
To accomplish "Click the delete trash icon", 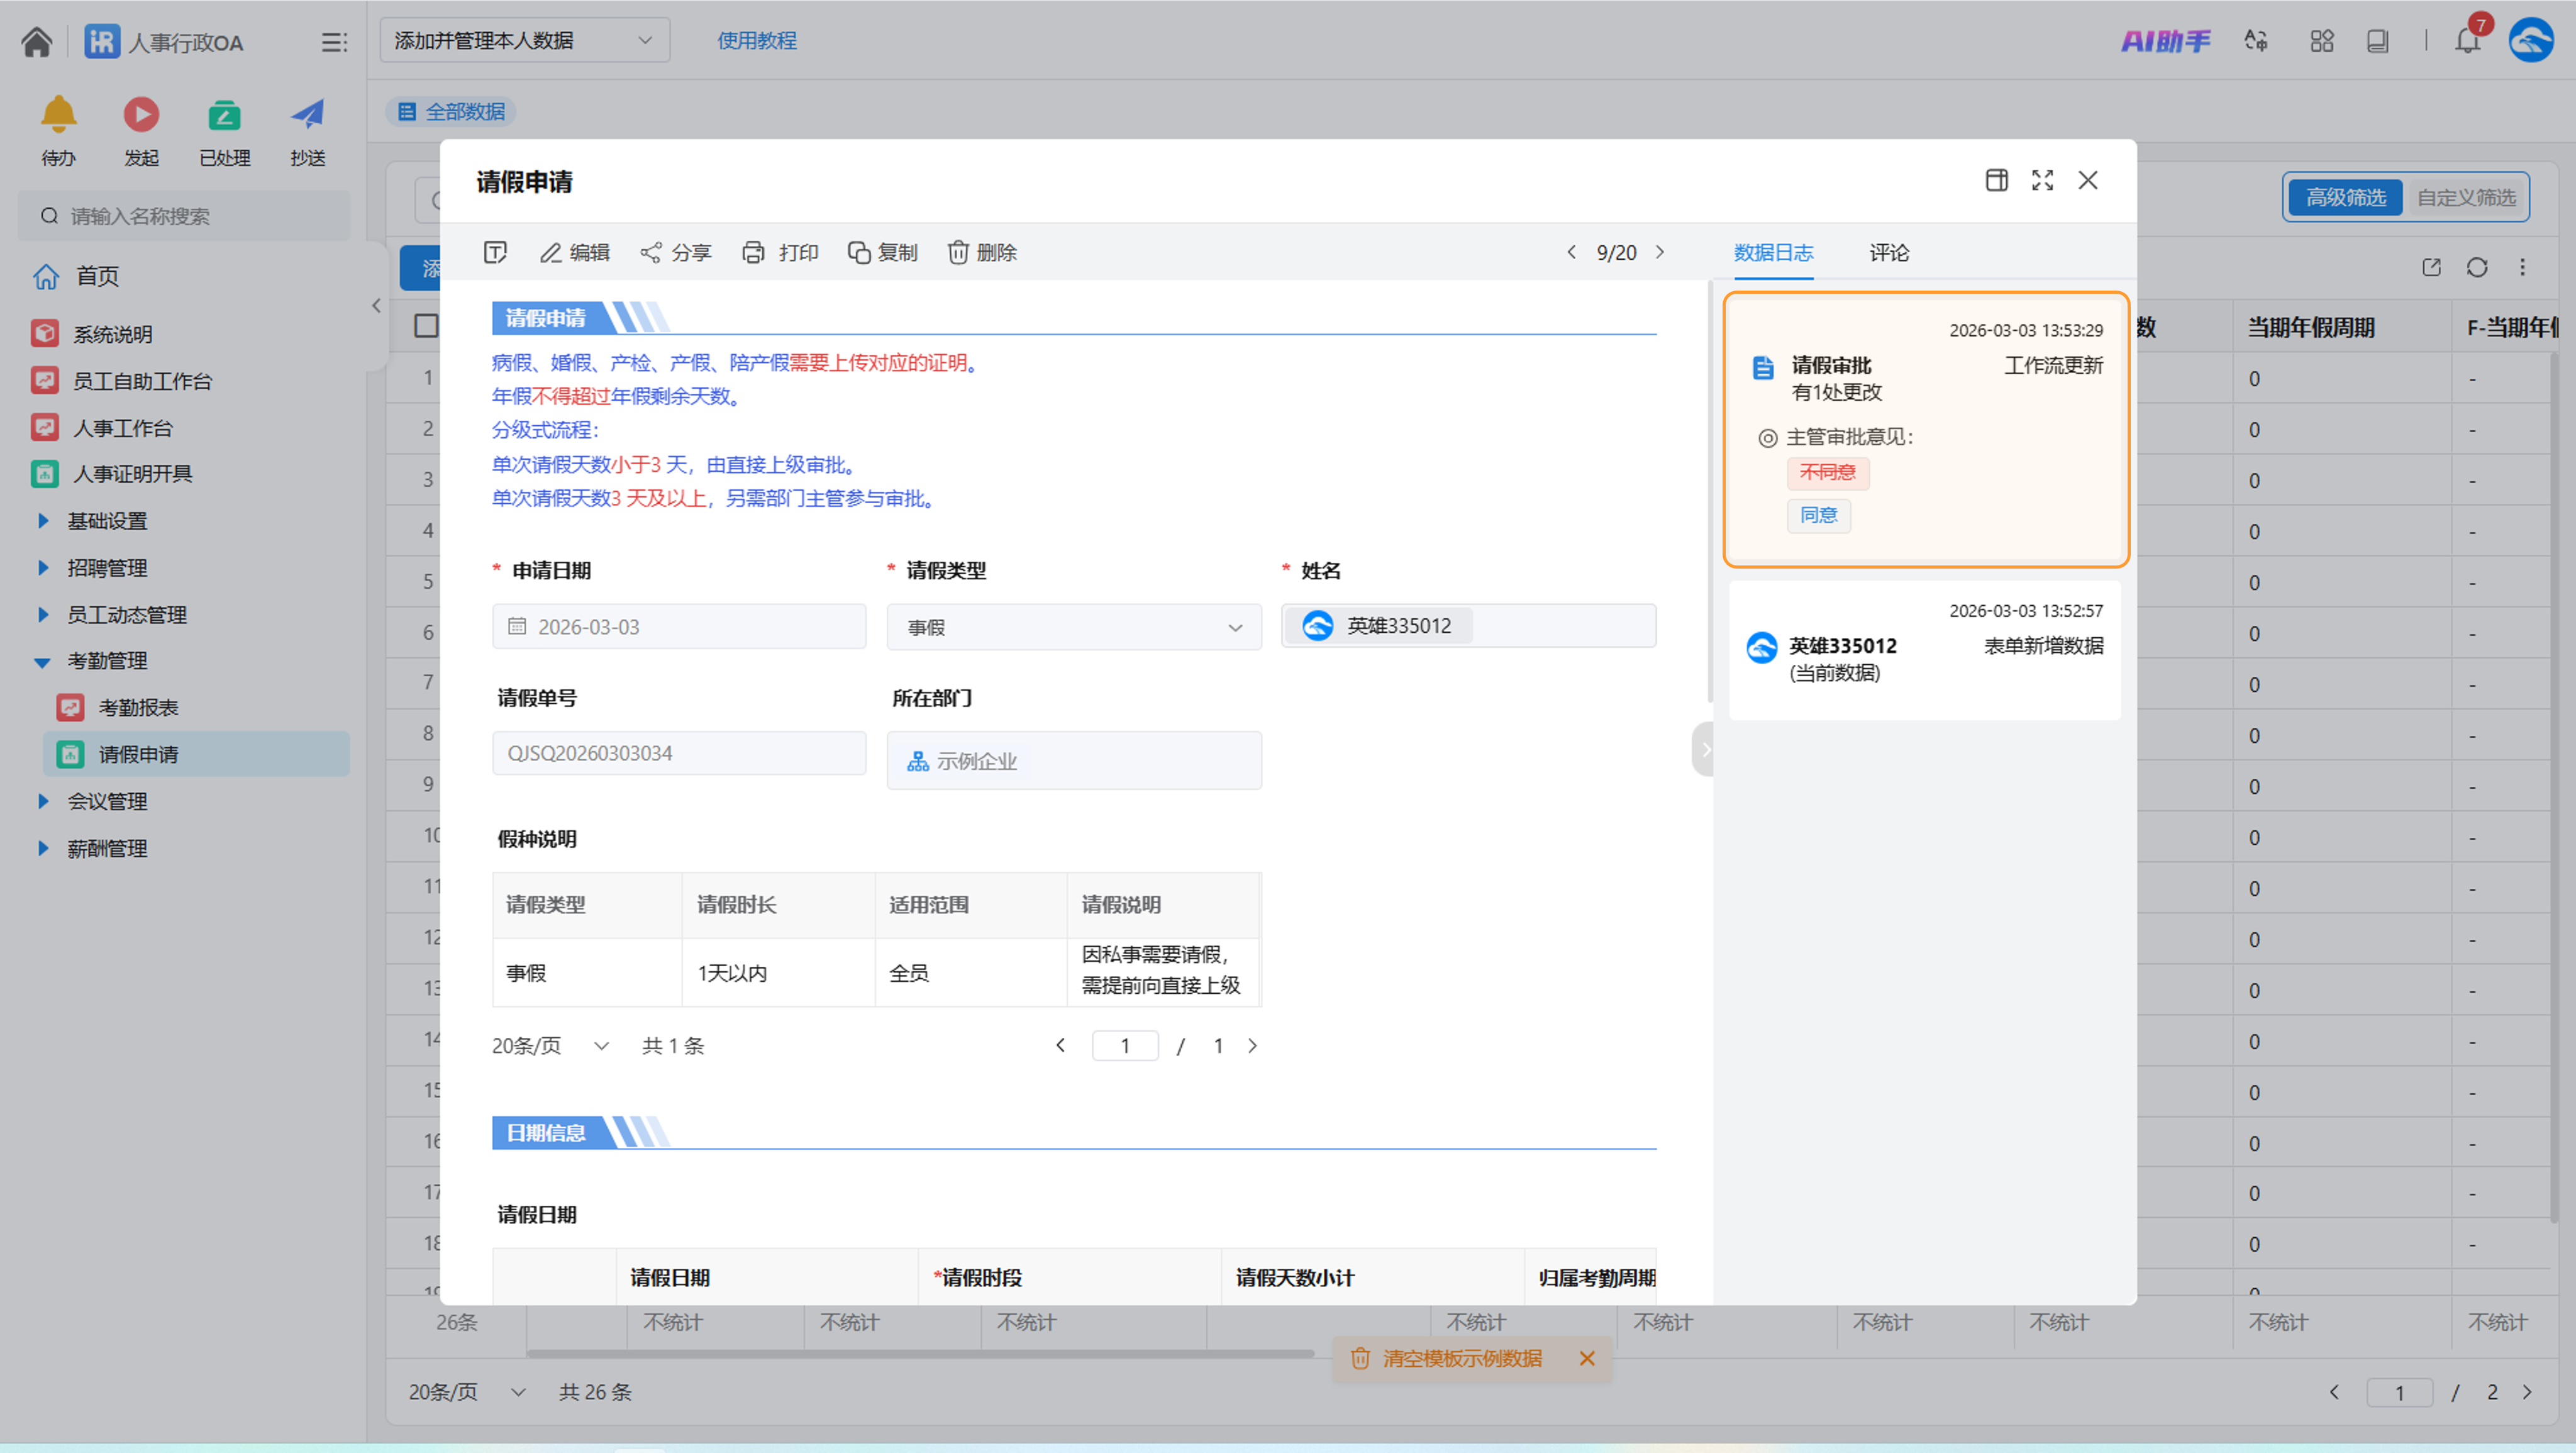I will (x=958, y=252).
